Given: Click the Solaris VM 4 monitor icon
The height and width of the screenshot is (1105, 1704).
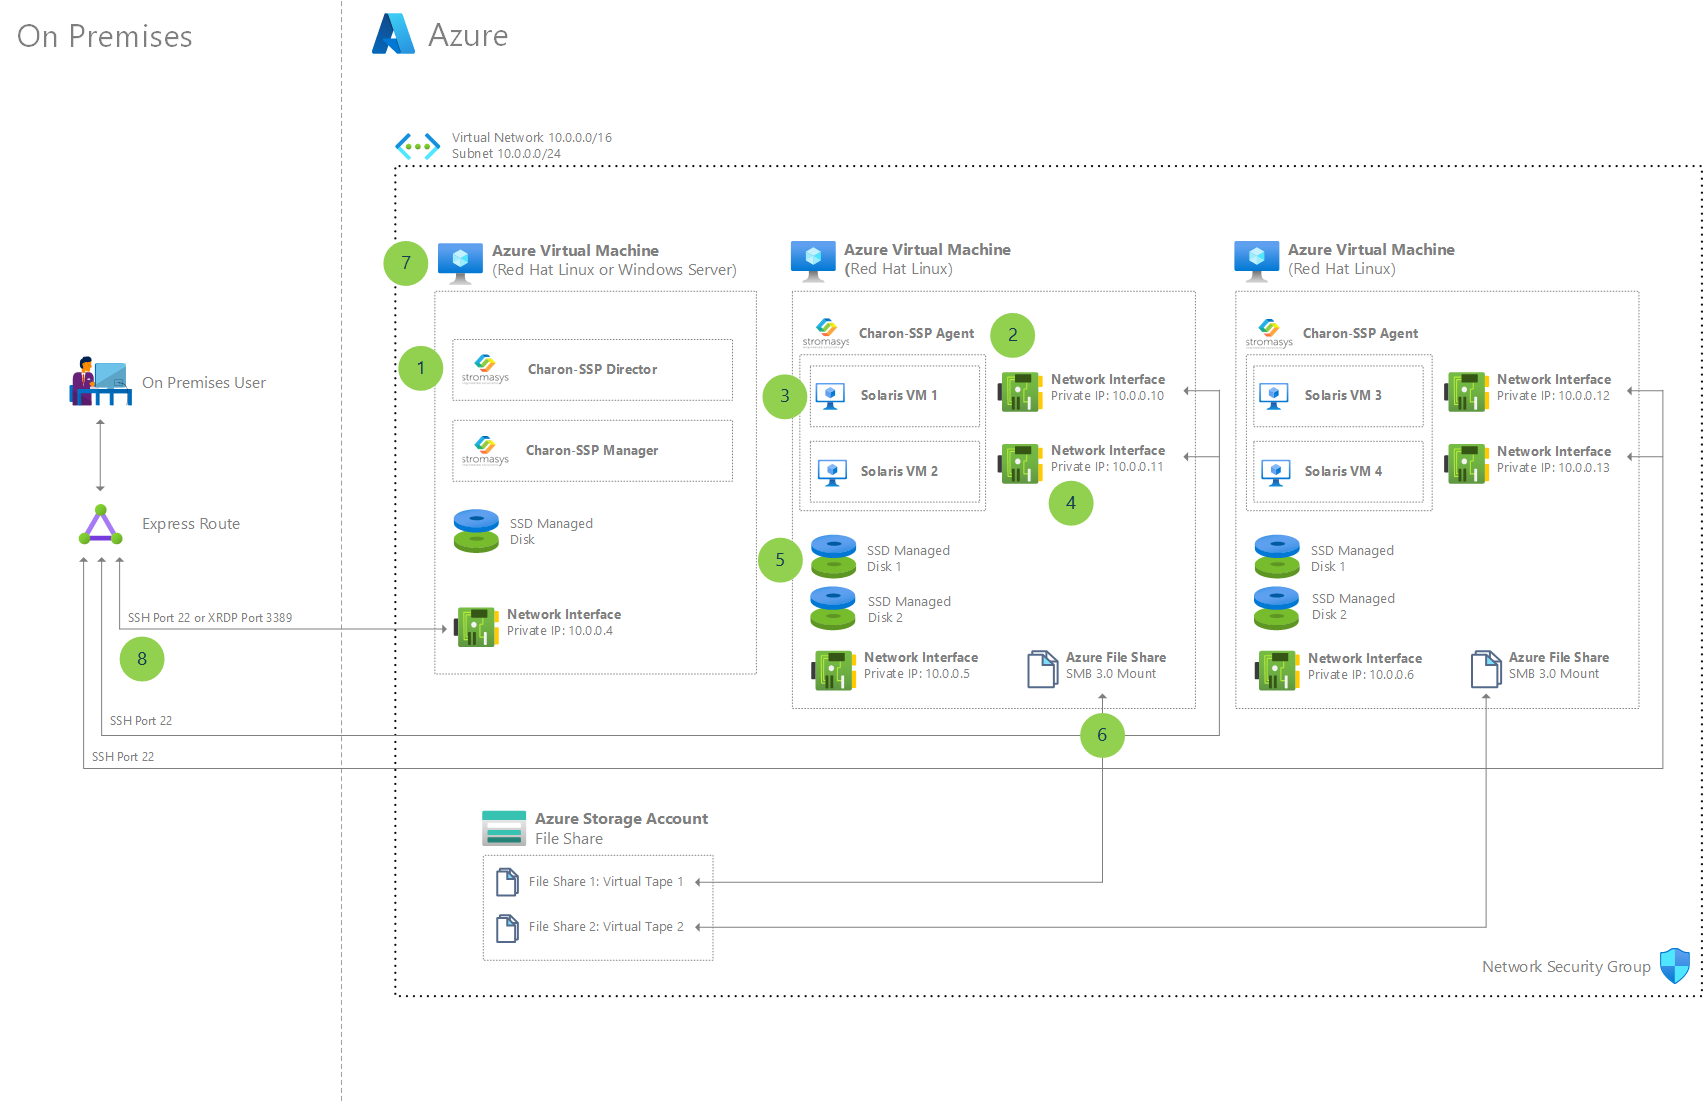Looking at the screenshot, I should [1275, 472].
